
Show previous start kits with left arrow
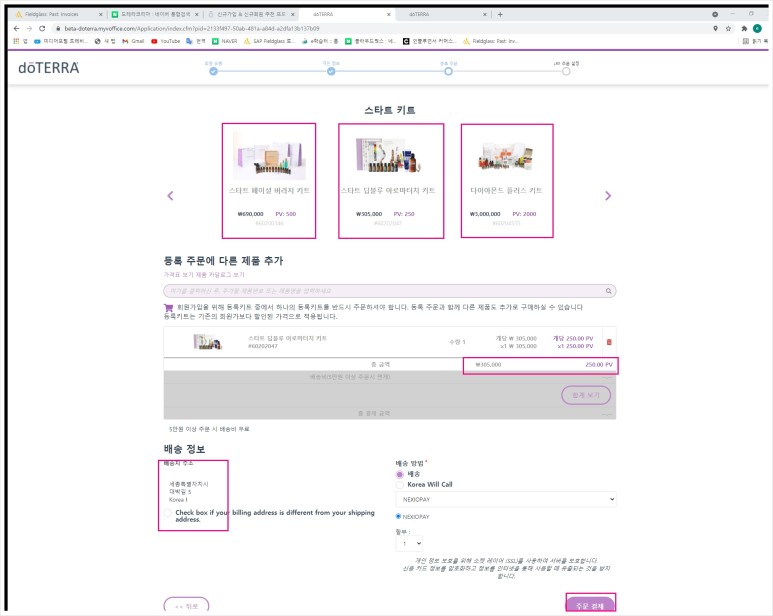[171, 196]
